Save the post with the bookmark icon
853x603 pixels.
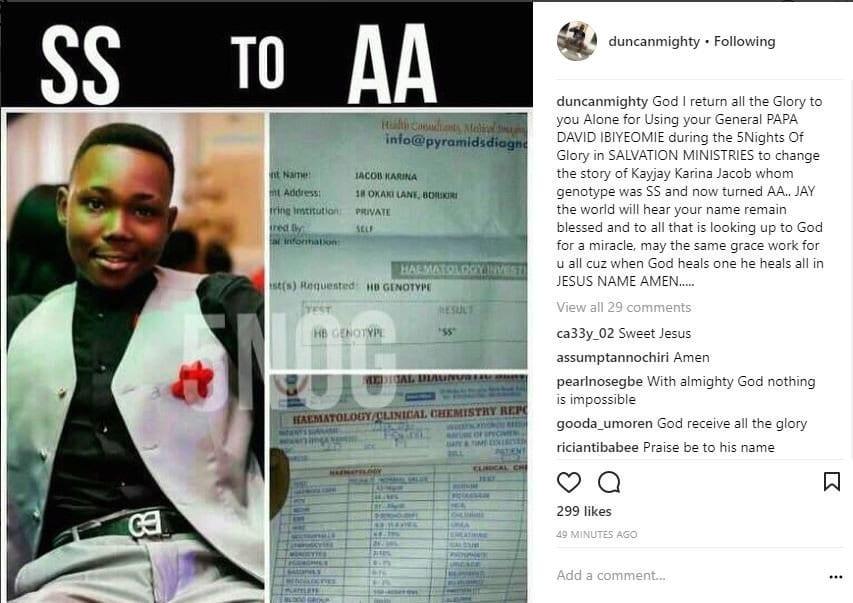pyautogui.click(x=831, y=482)
